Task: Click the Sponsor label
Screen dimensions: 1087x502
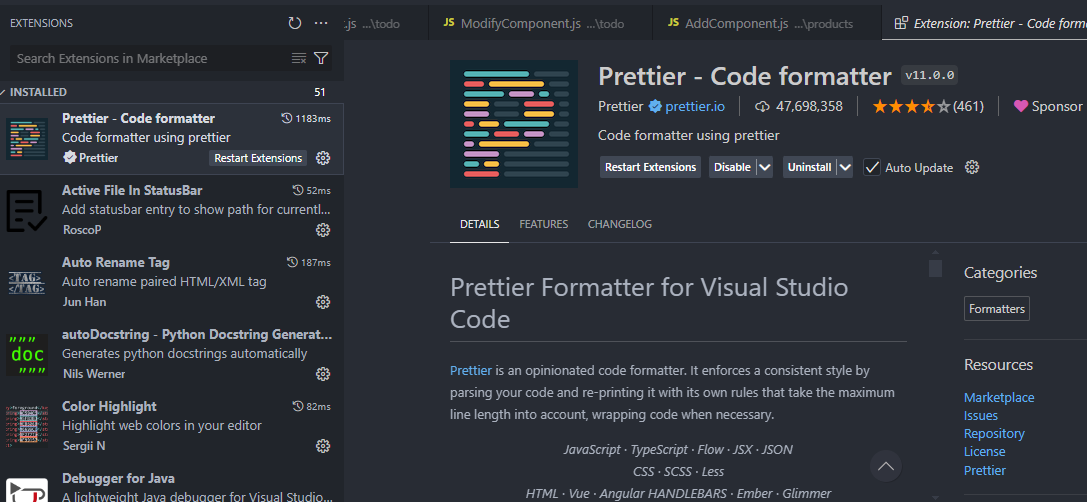Action: (1057, 106)
